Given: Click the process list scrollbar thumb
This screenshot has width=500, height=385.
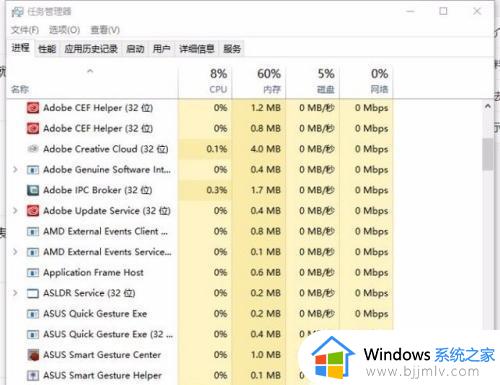Looking at the screenshot, I should click(488, 154).
